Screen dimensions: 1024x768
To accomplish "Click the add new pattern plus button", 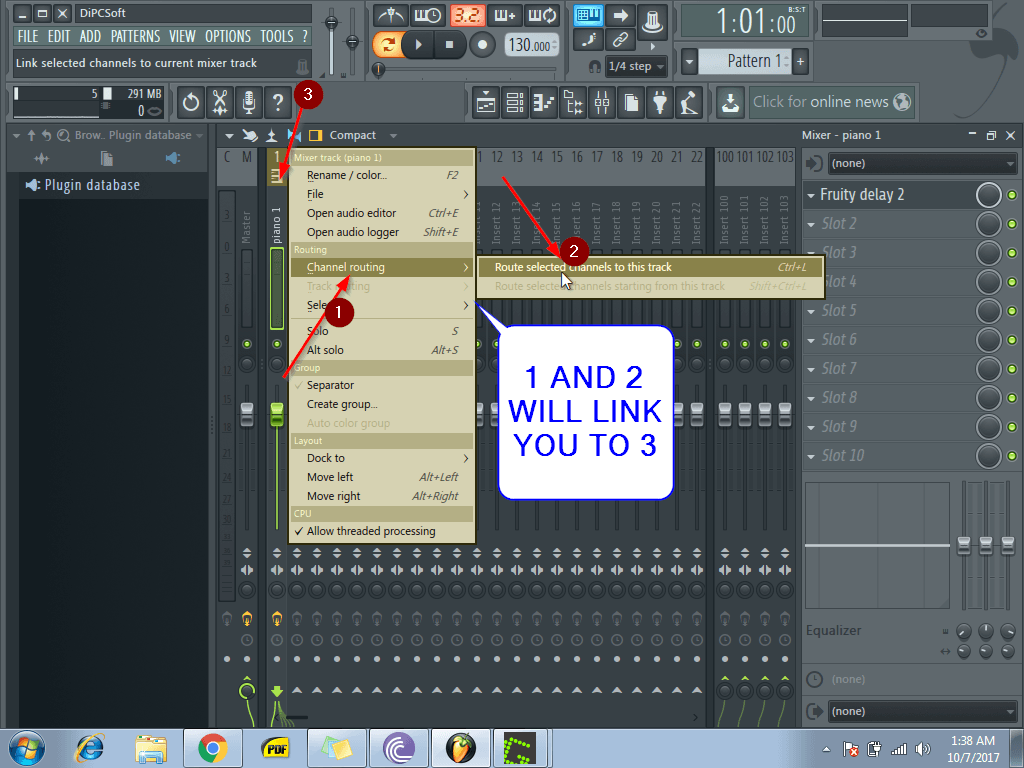I will click(800, 62).
